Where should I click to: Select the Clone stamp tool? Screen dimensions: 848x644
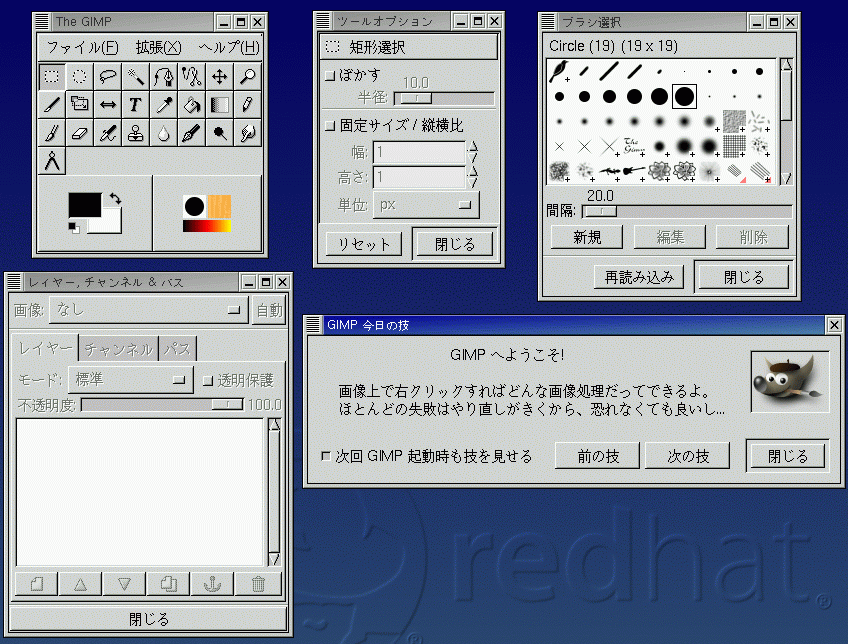click(x=136, y=132)
